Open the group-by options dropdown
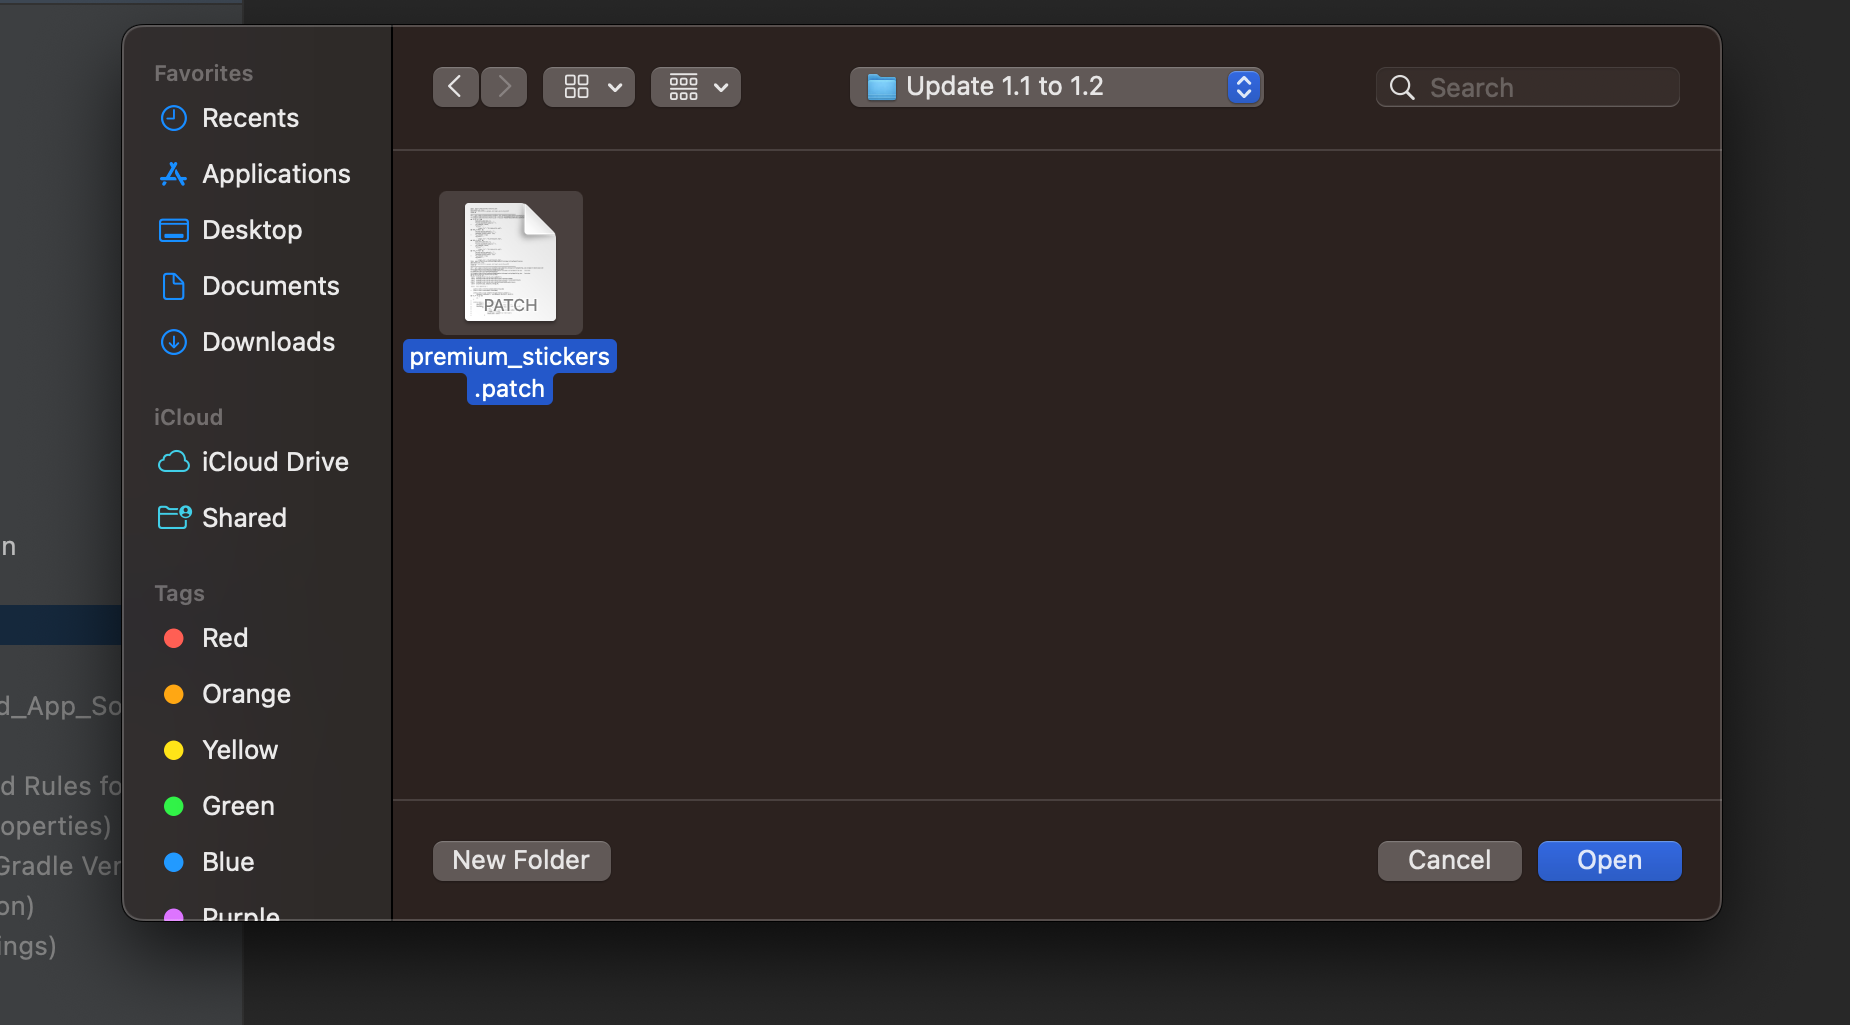Viewport: 1850px width, 1025px height. coord(695,87)
